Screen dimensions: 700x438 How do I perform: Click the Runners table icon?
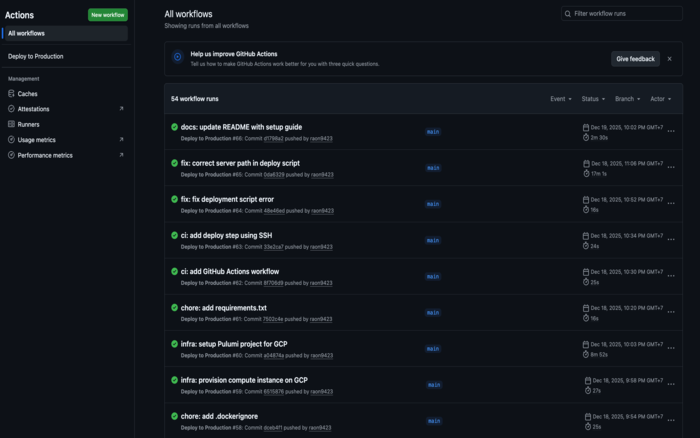coord(11,124)
